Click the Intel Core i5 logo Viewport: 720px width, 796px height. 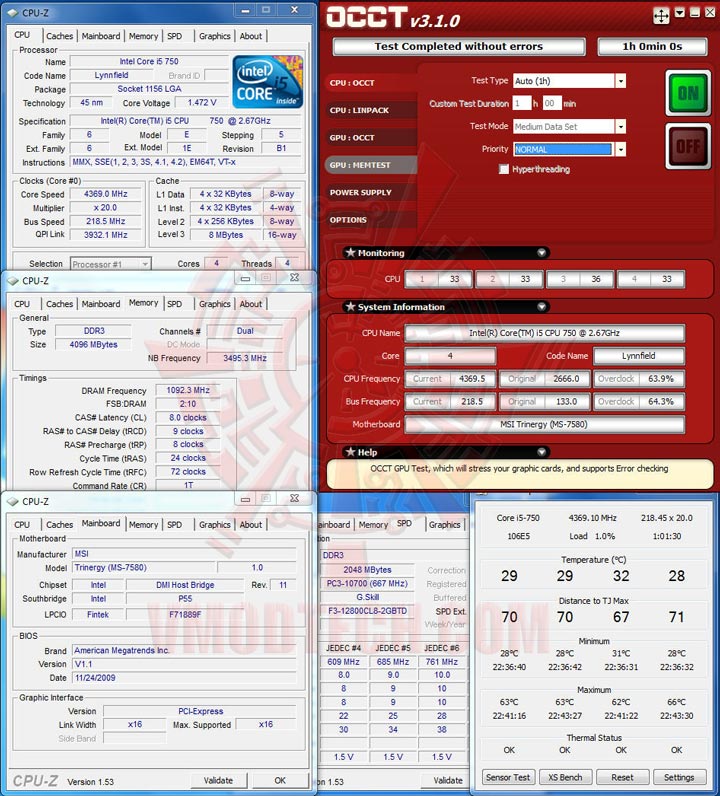click(x=267, y=81)
